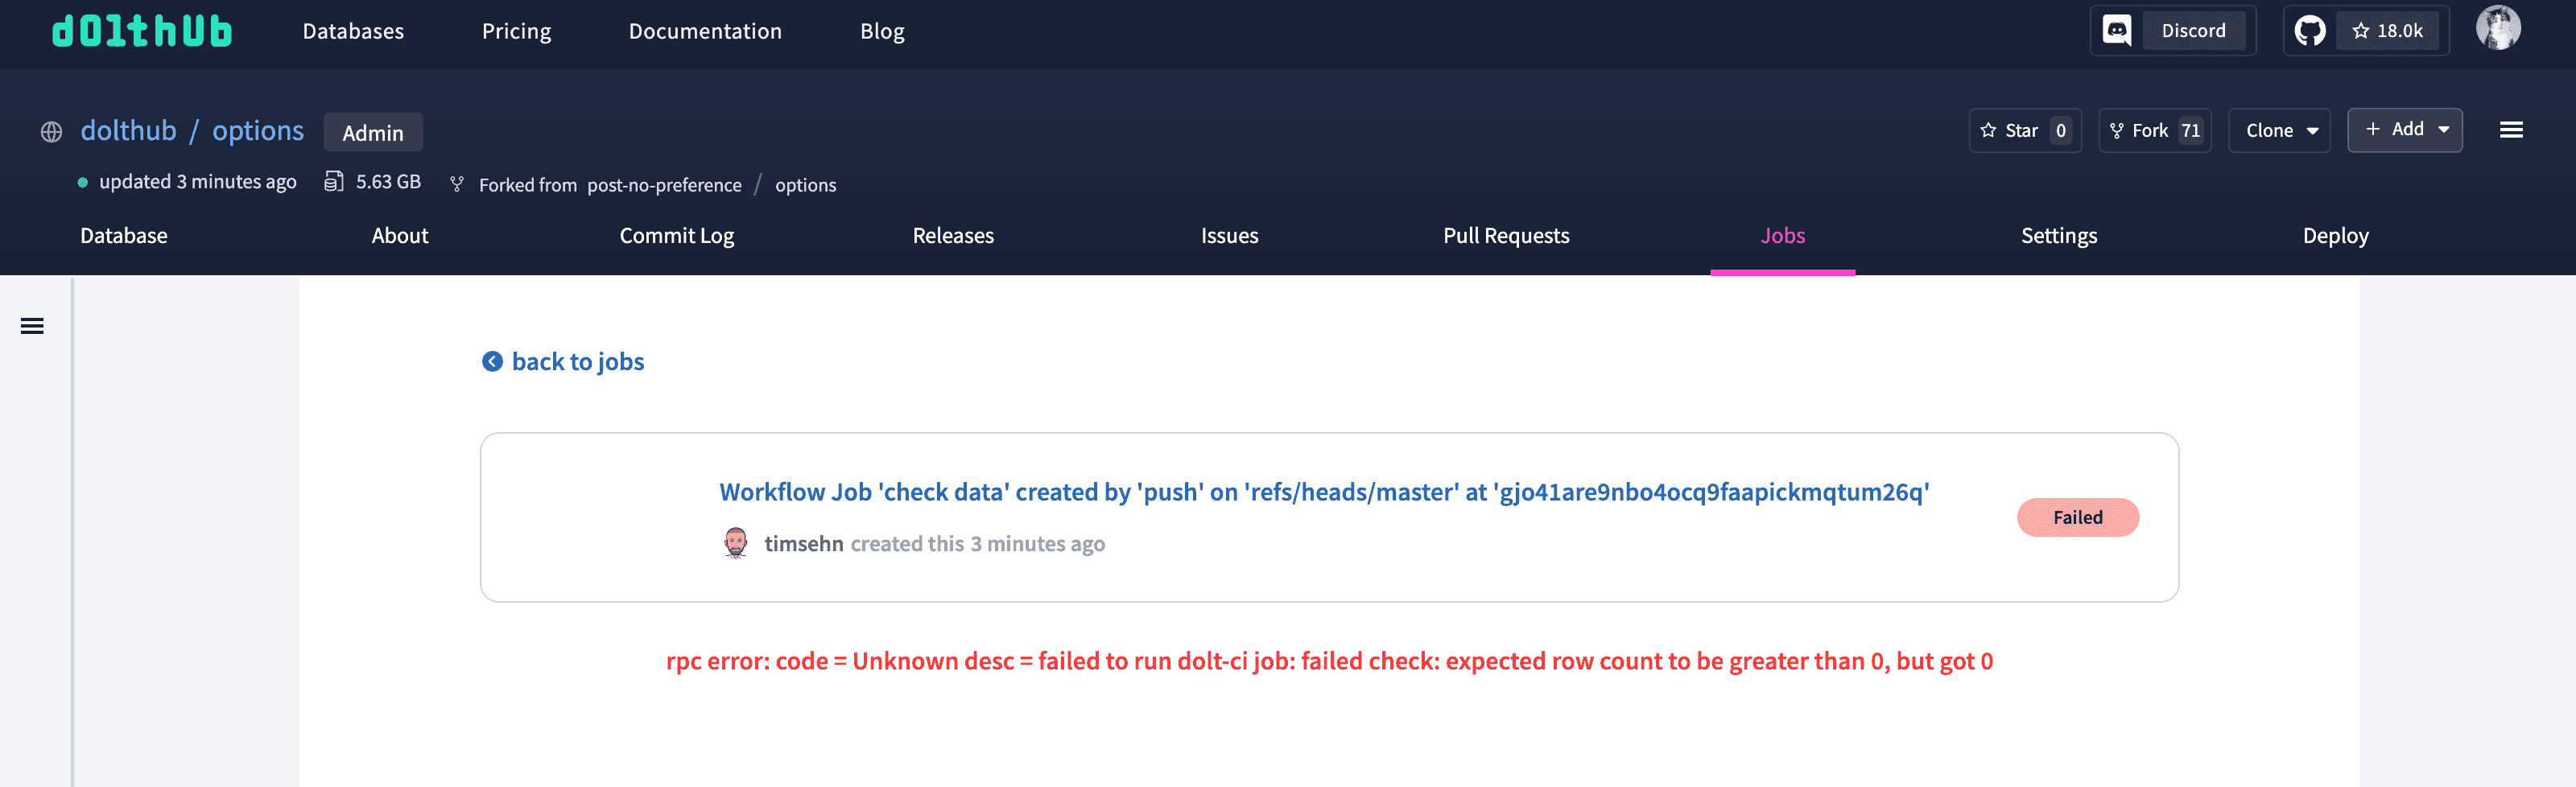The width and height of the screenshot is (2576, 787).
Task: Click the fork icon beside Forked from
Action: pos(457,184)
